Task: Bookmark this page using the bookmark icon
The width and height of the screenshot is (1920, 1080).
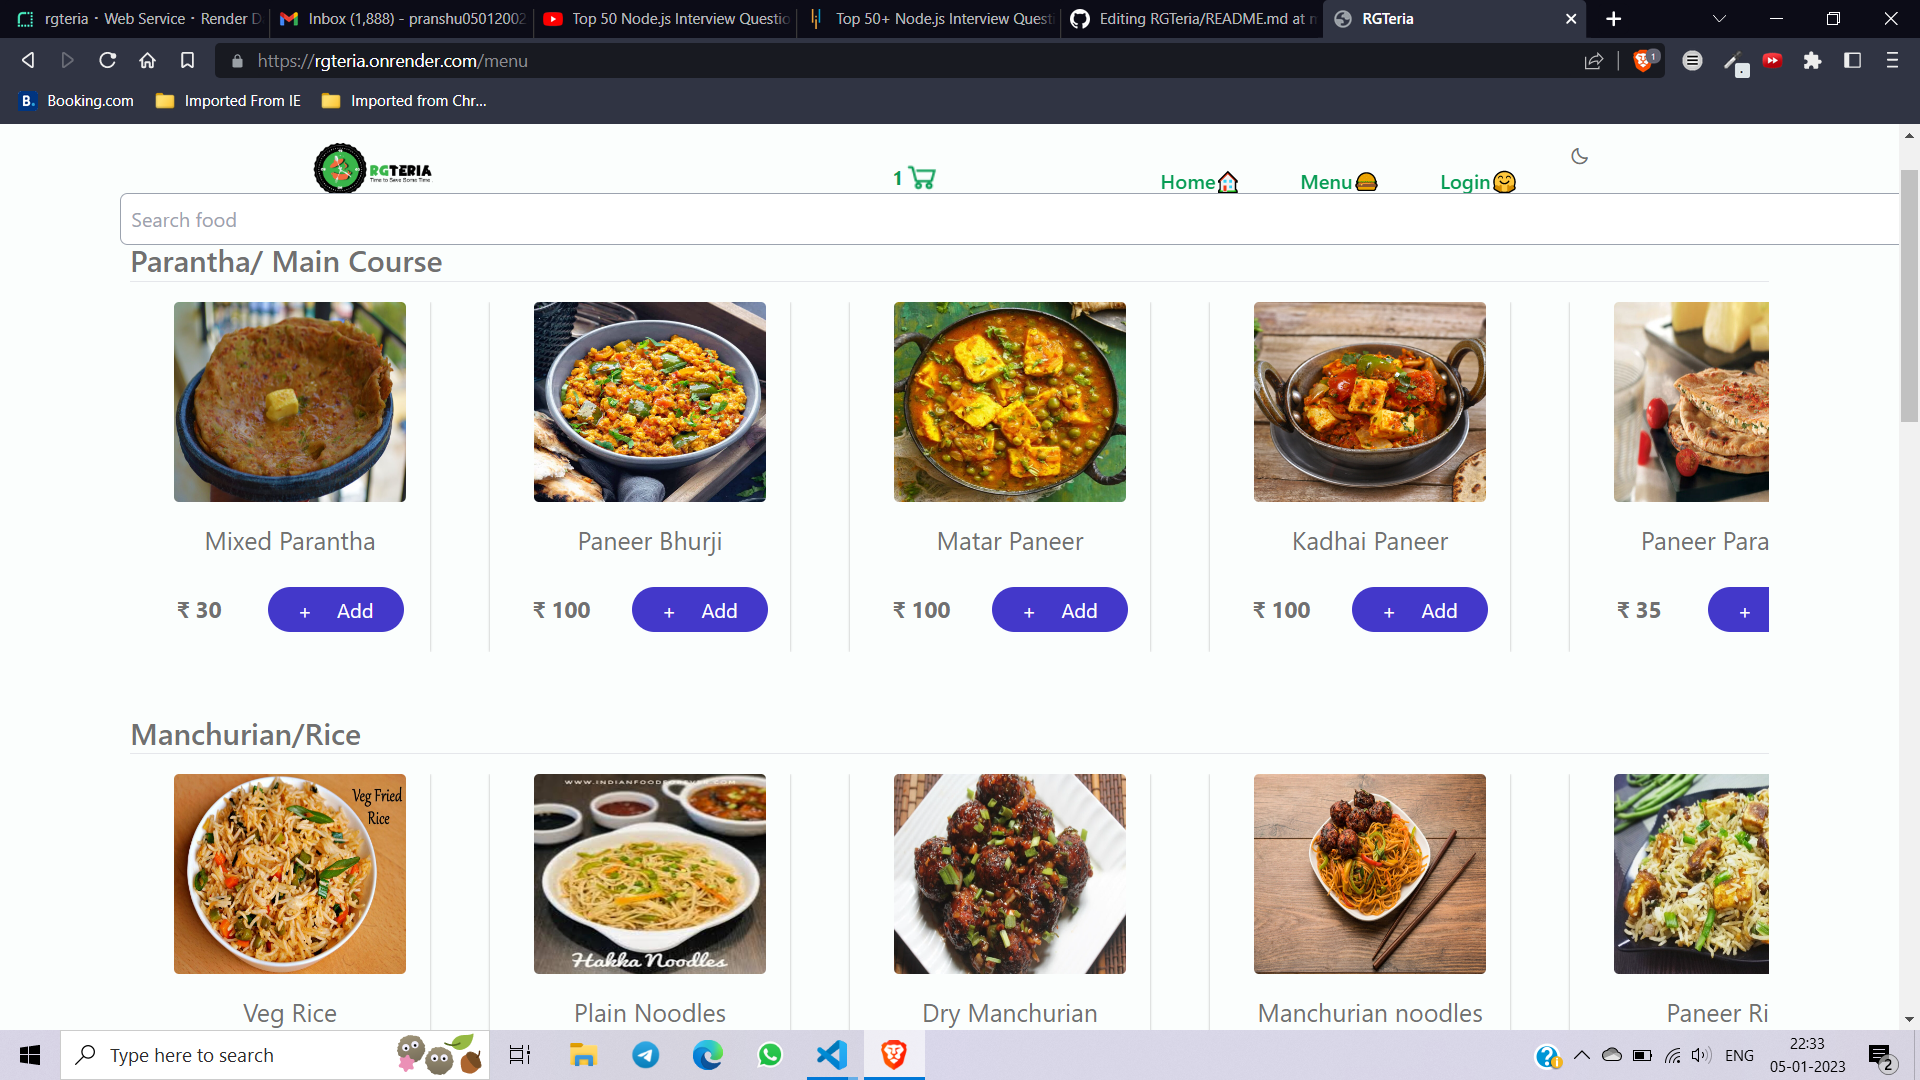Action: [x=187, y=61]
